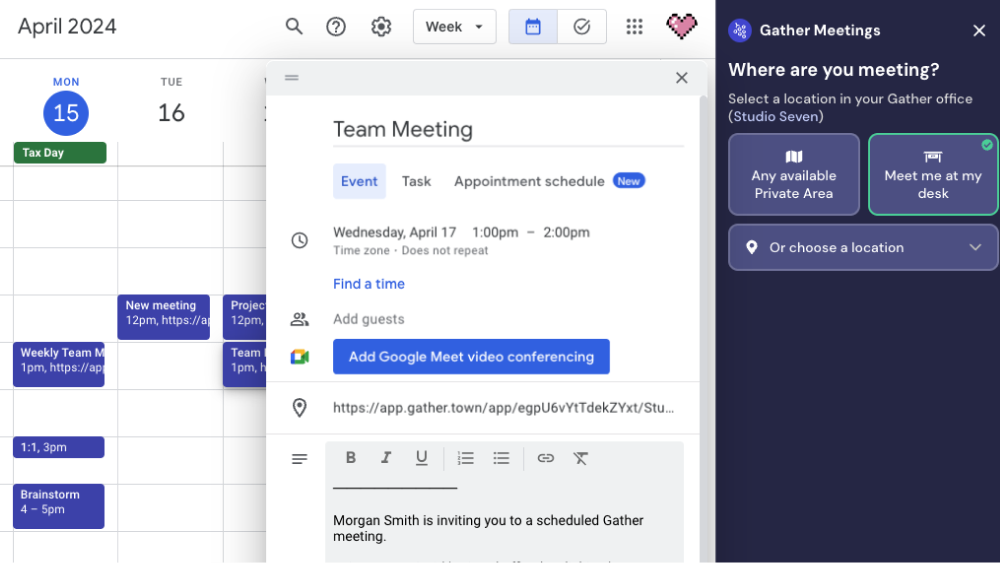
Task: Click the 'New' badge on Appointment schedule
Action: (629, 181)
